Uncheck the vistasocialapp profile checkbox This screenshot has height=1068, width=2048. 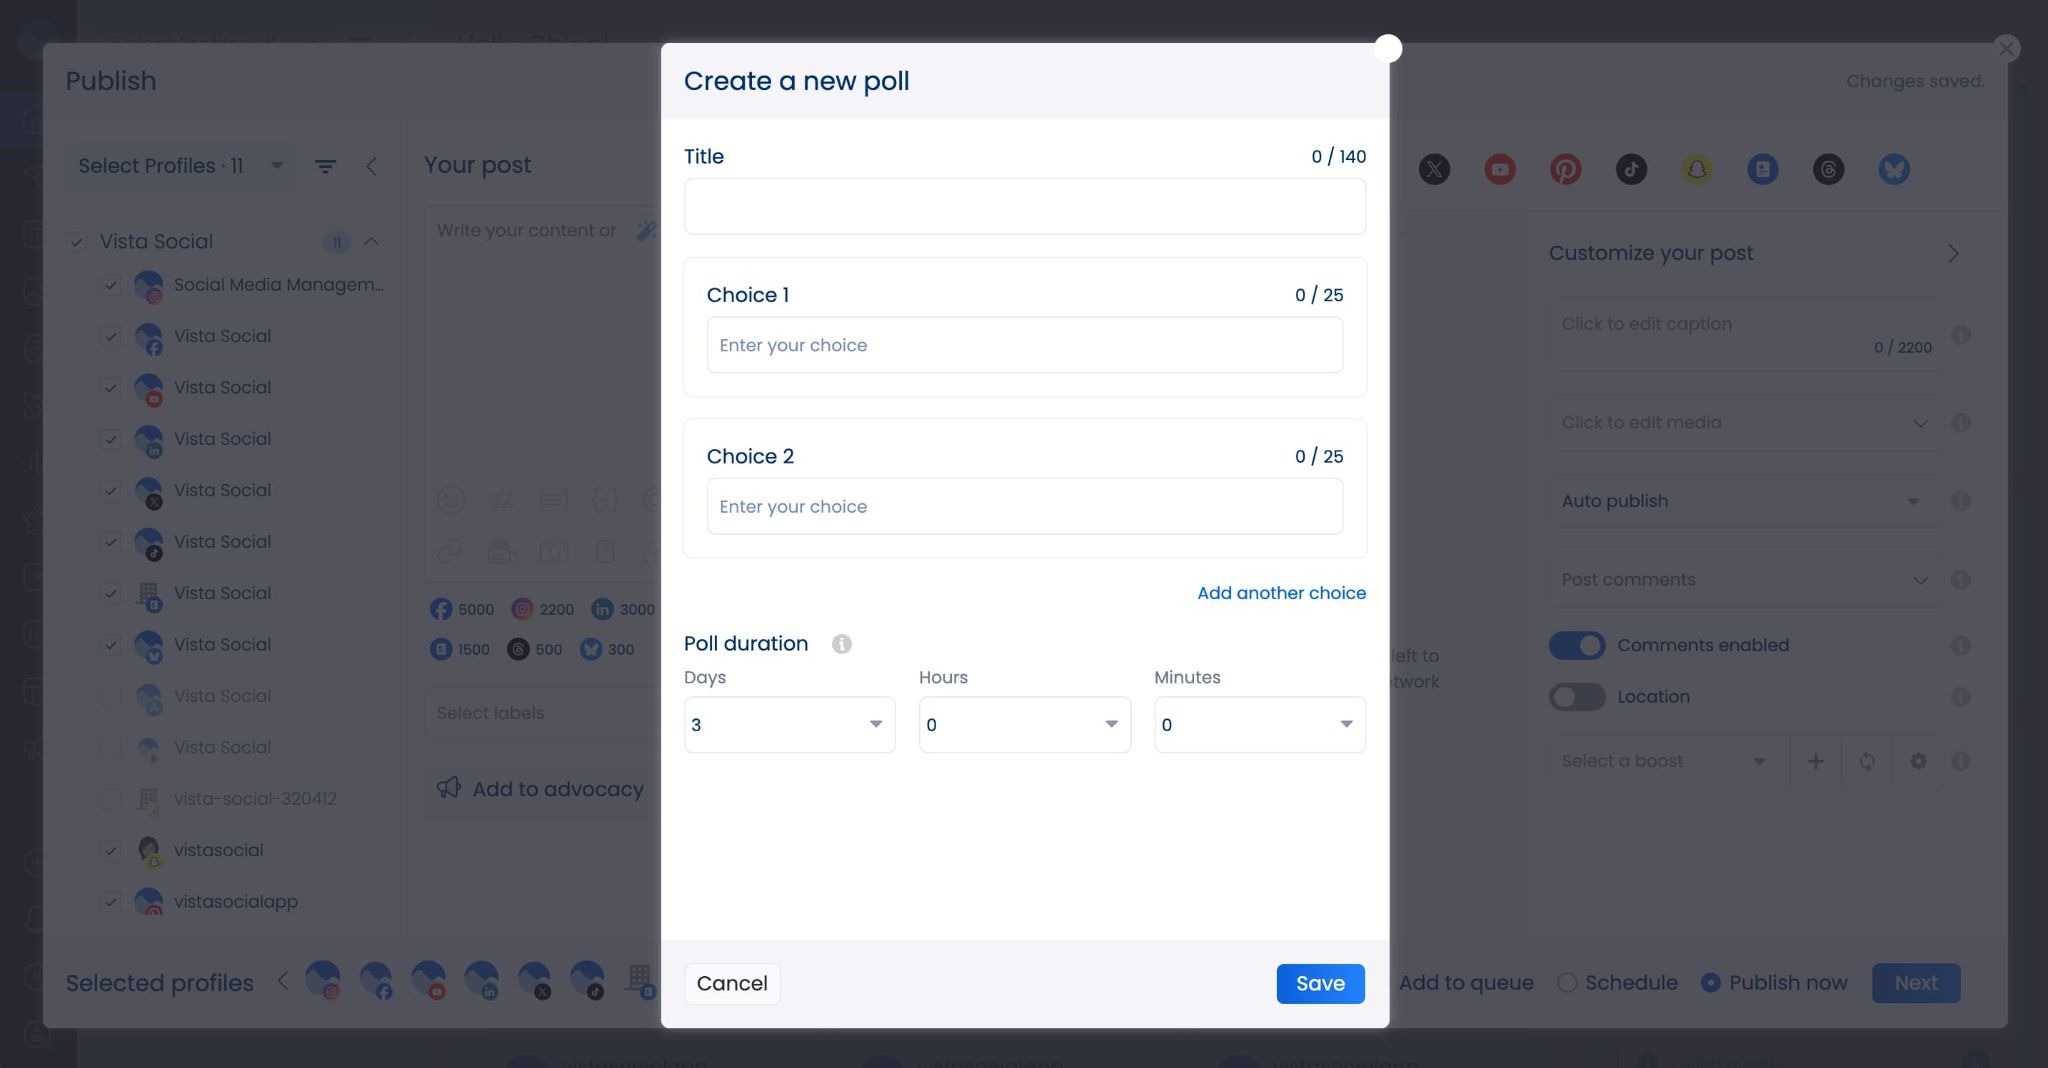[111, 902]
